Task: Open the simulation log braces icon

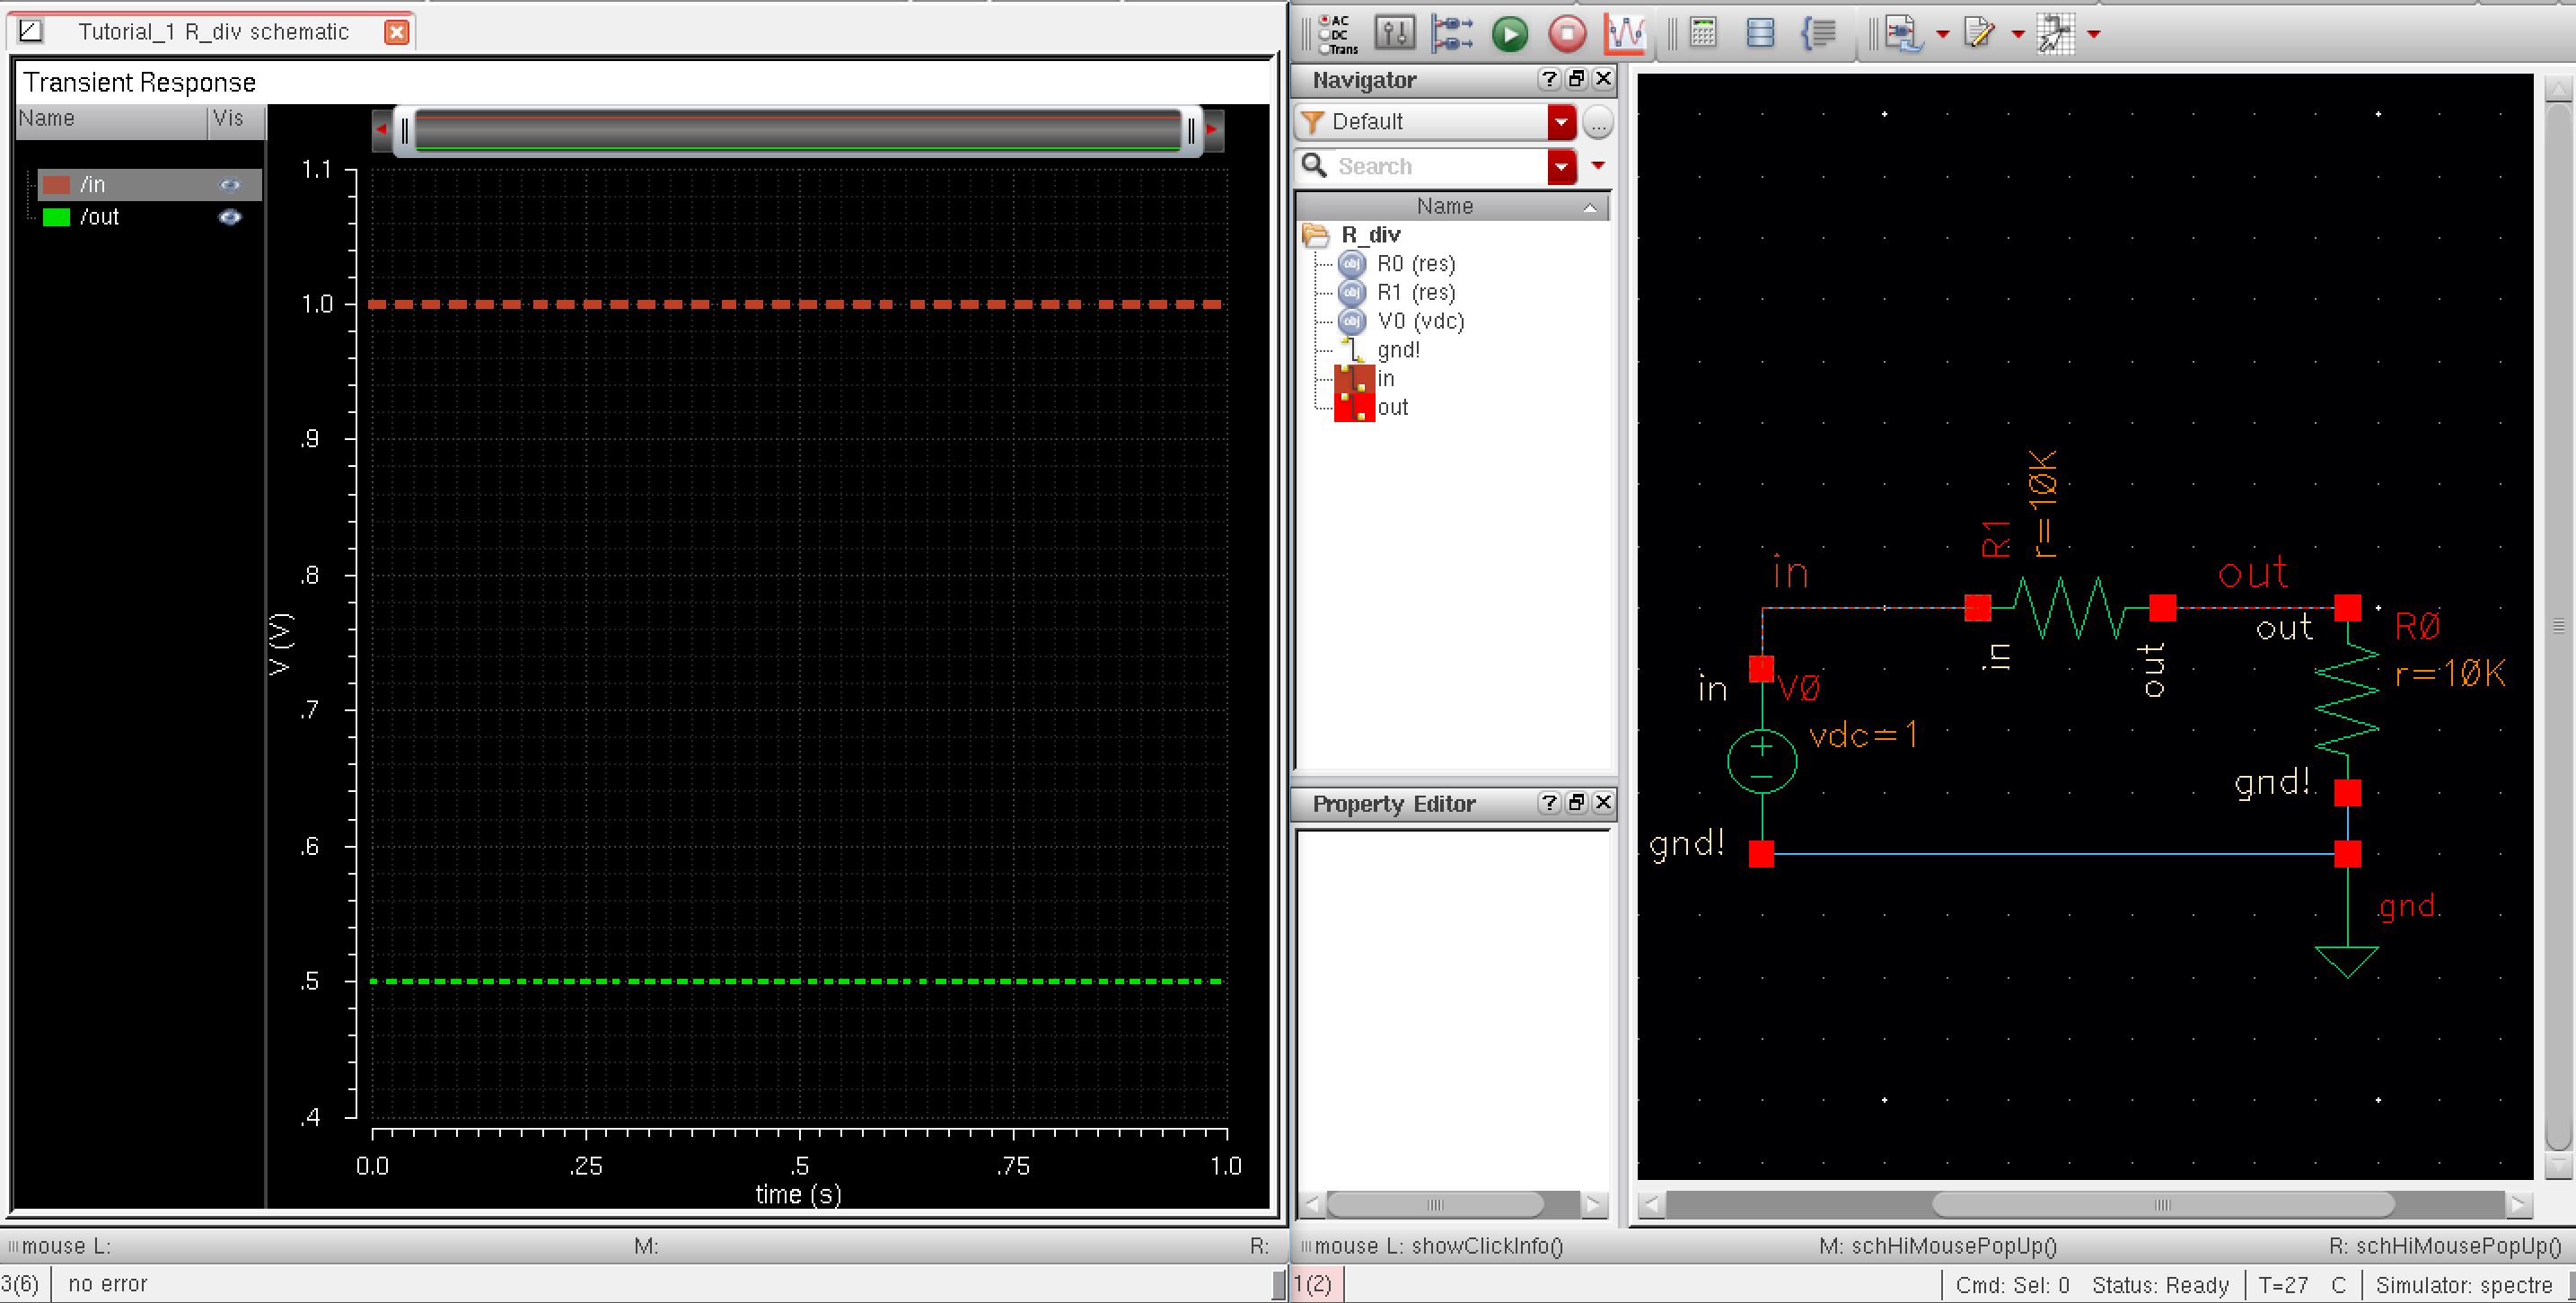Action: (x=1819, y=33)
